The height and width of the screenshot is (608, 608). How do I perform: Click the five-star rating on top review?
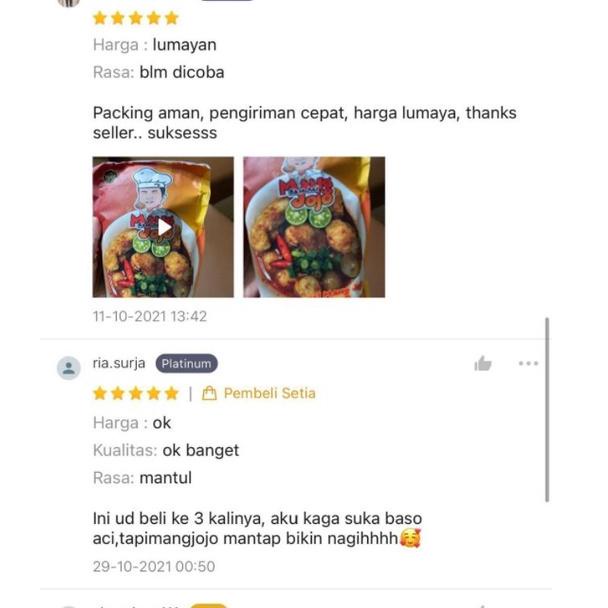[136, 18]
